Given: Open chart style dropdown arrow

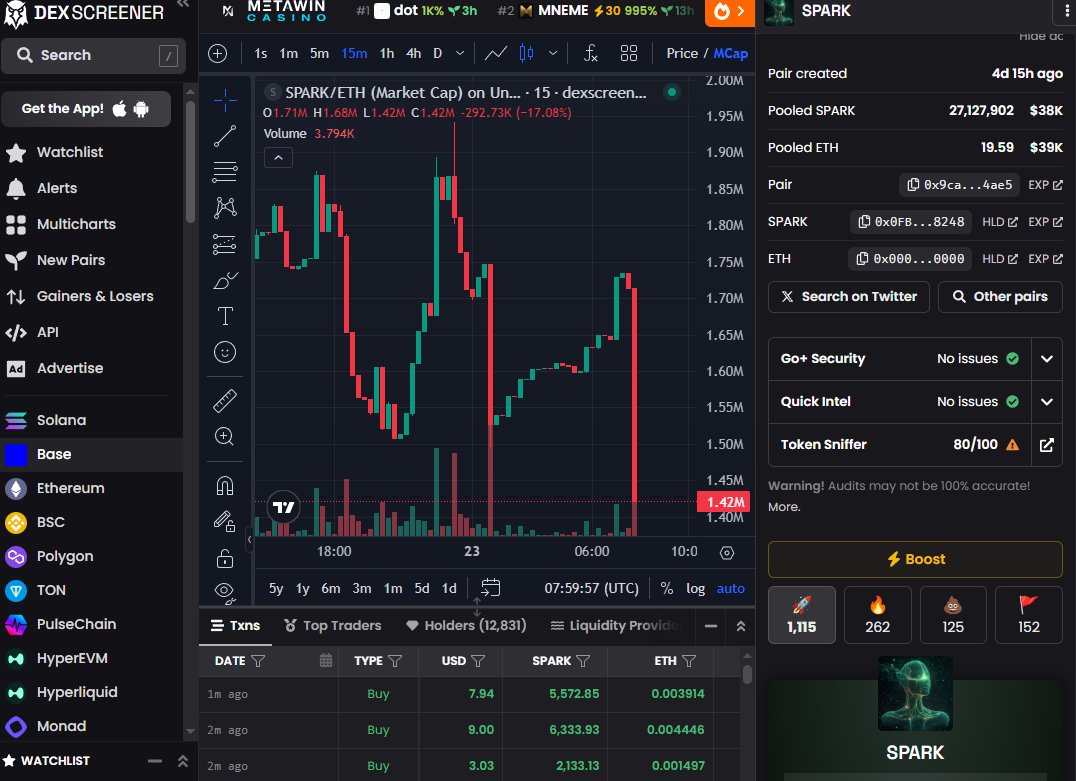Looking at the screenshot, I should (552, 54).
